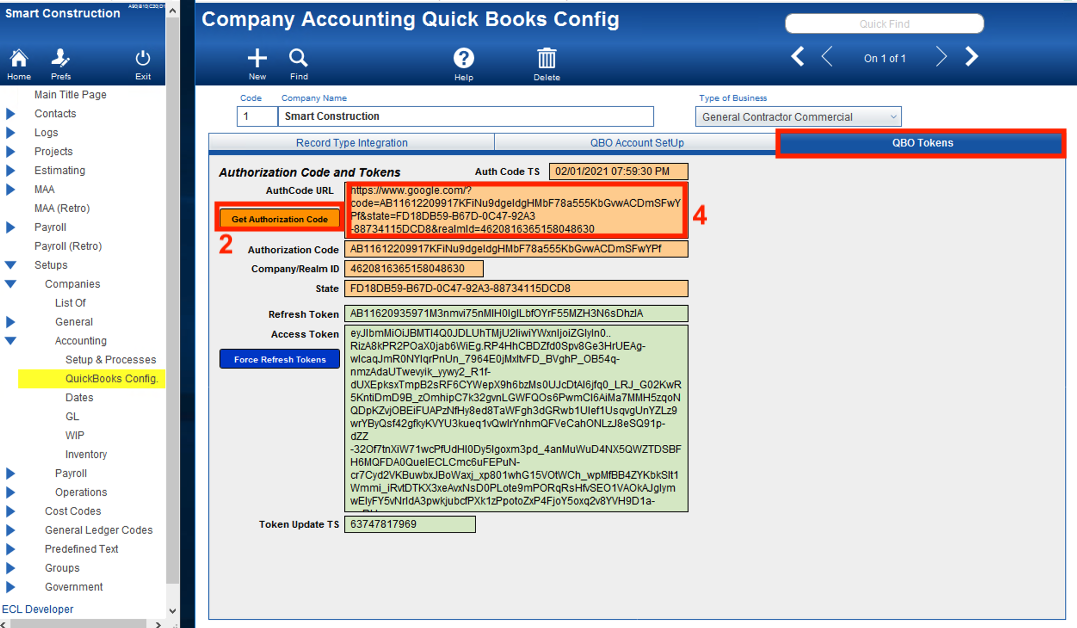Expand the Logs tree node

tap(10, 133)
